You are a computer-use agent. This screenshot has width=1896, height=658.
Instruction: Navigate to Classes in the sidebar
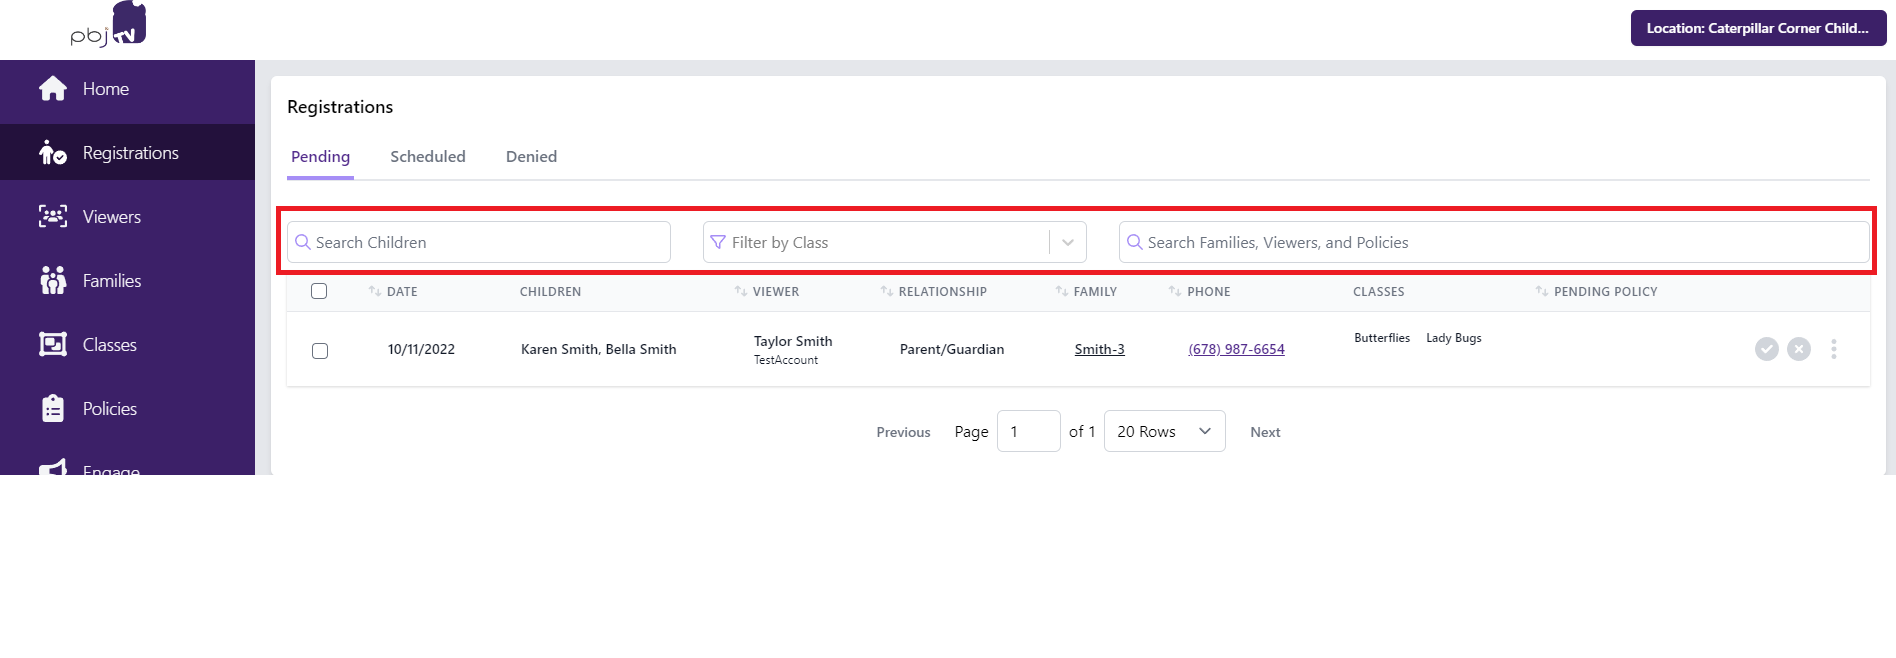pos(127,345)
